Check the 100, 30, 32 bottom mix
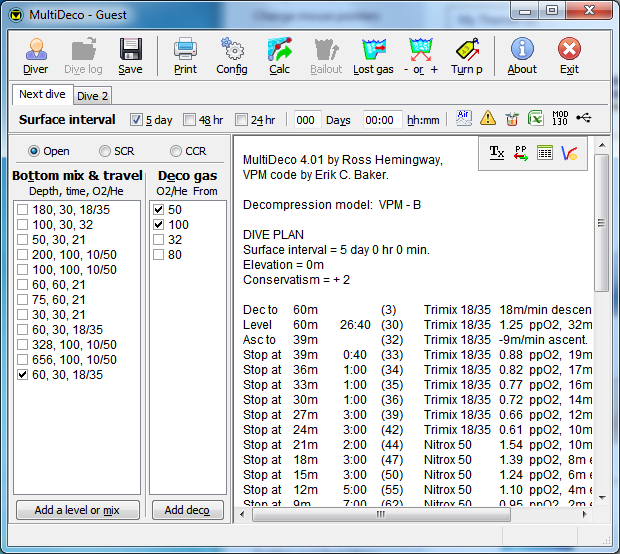Screen dimensions: 620x554 click(x=23, y=225)
